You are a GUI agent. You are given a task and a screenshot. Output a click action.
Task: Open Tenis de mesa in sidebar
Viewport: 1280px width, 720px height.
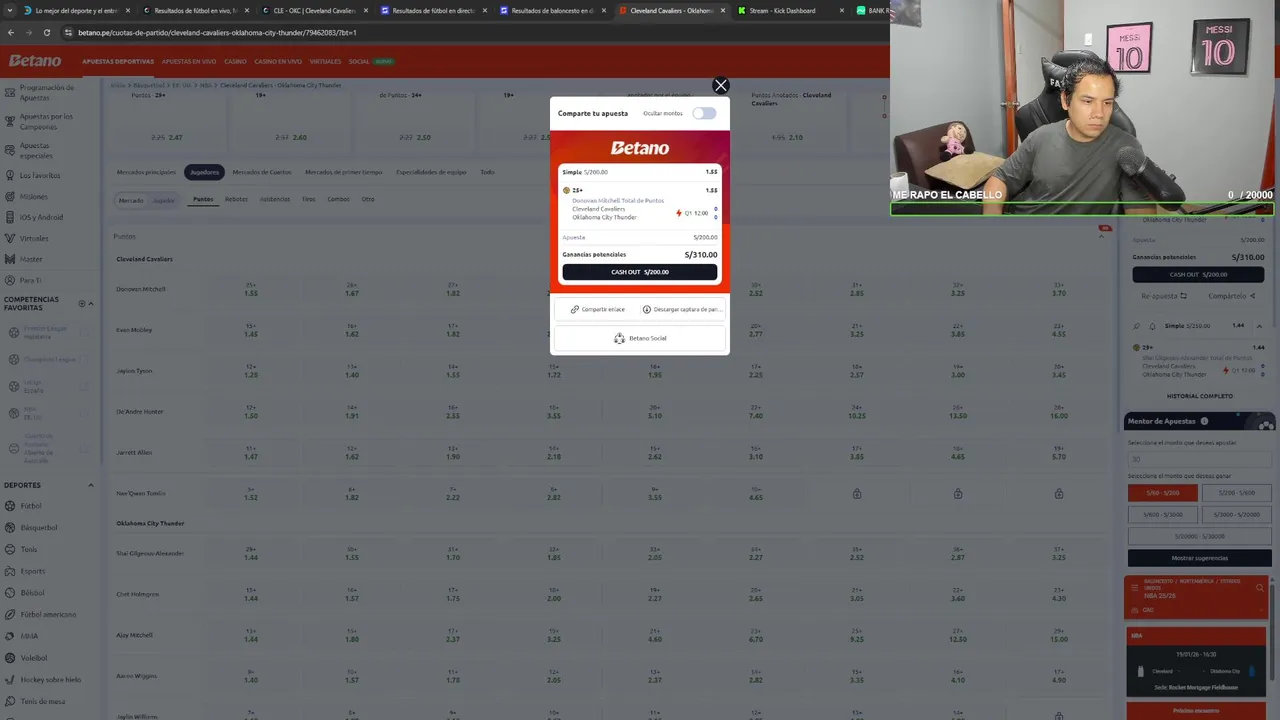43,701
